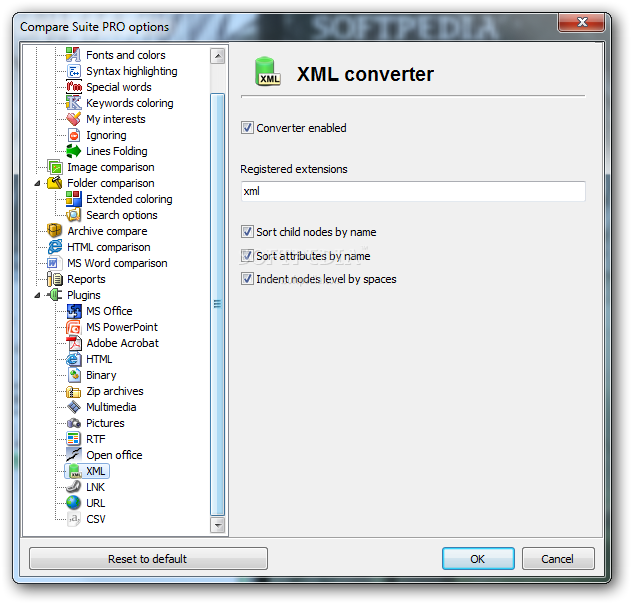
Task: Open the Reports options page
Action: point(86,279)
